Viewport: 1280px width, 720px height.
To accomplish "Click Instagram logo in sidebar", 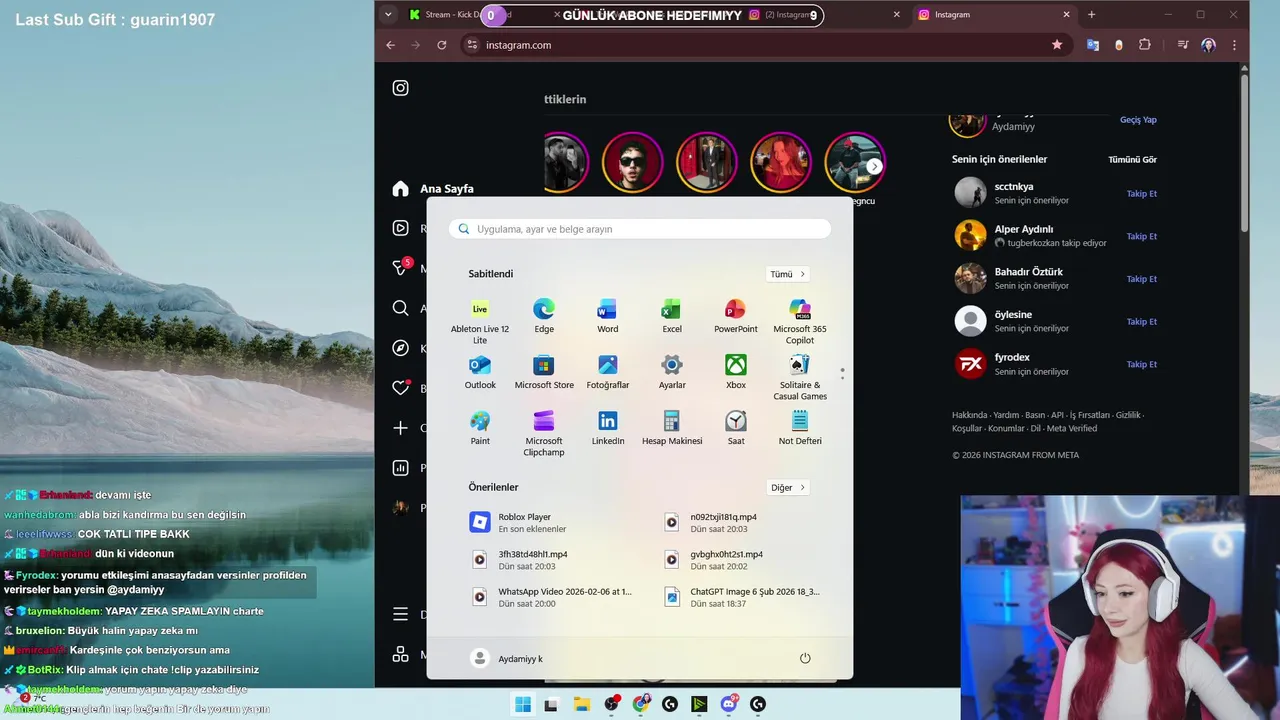I will pos(400,88).
